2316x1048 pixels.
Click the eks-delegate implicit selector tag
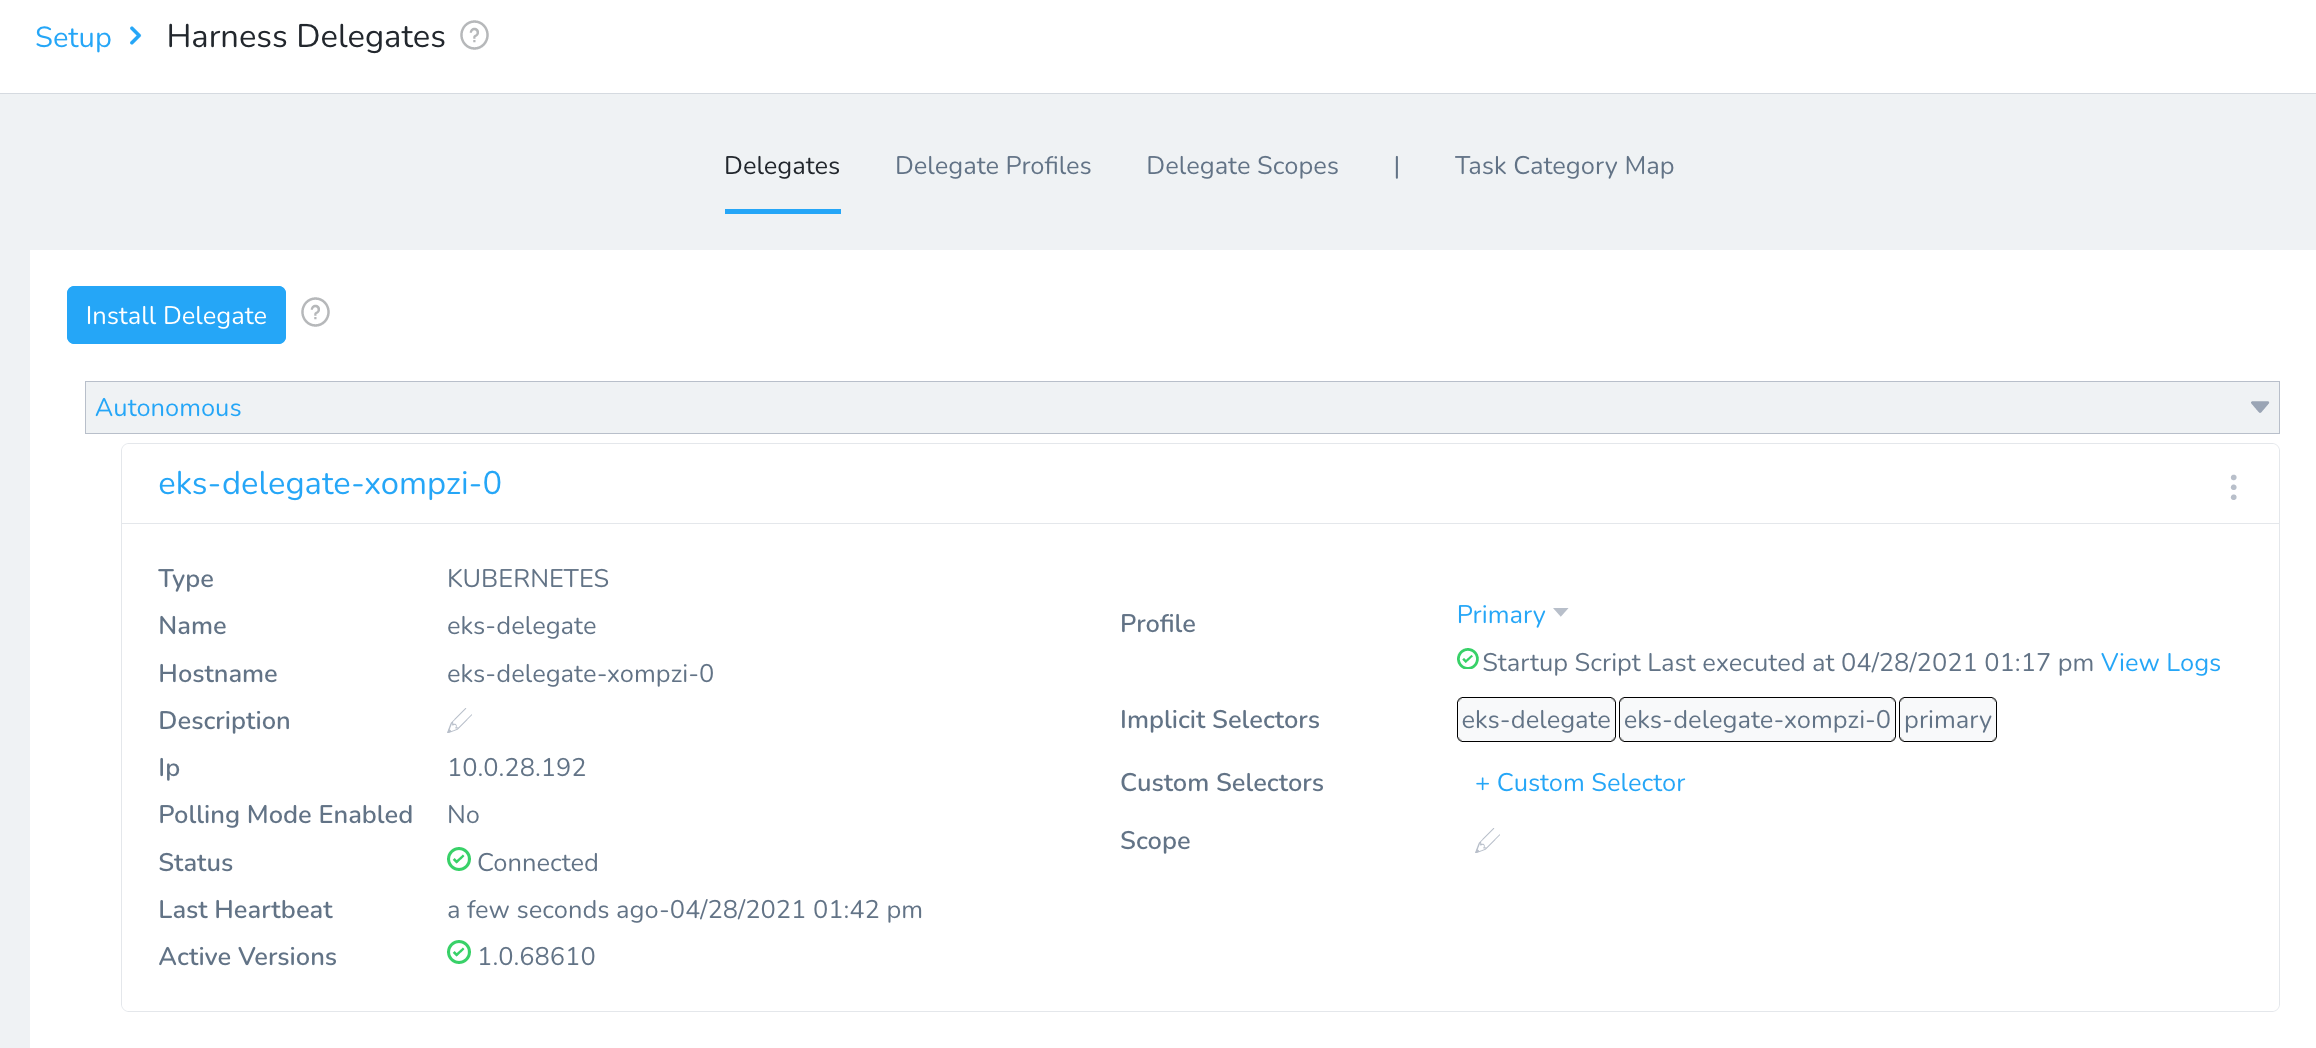point(1536,720)
